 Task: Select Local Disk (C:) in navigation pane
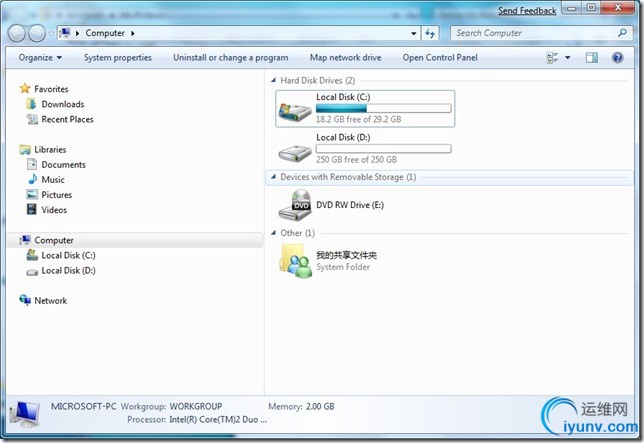[68, 255]
